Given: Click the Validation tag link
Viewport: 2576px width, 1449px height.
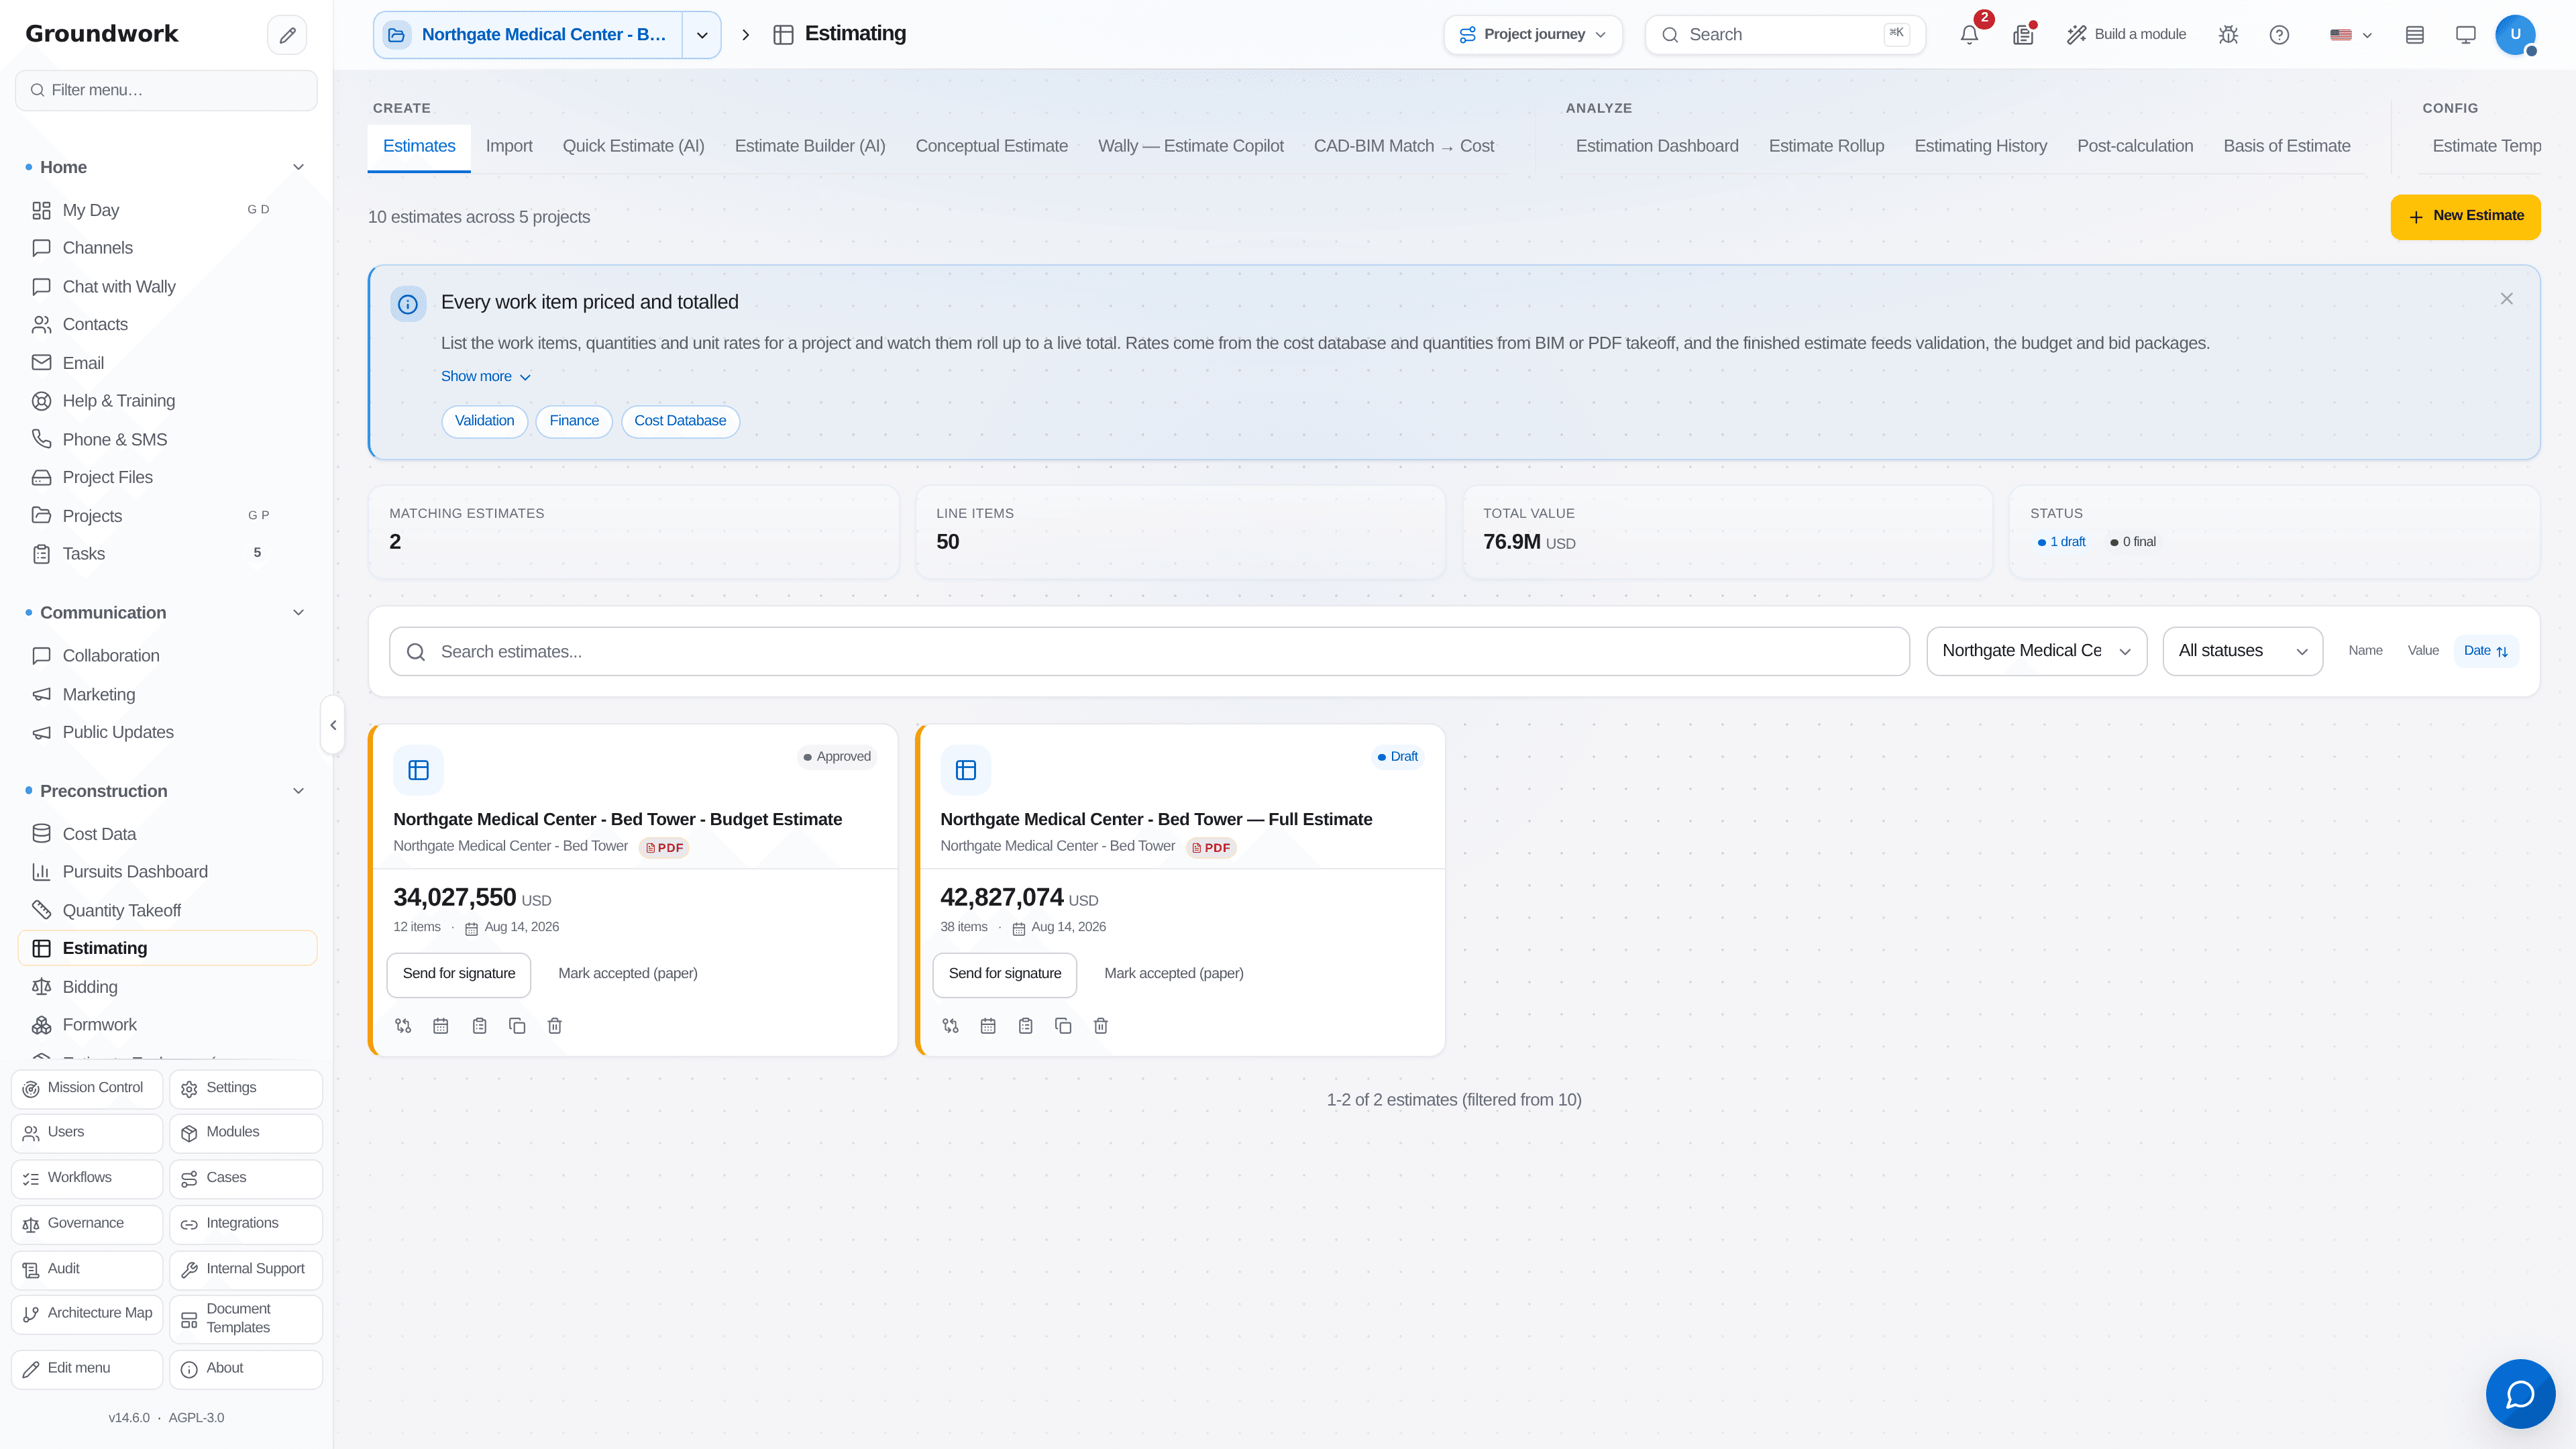Looking at the screenshot, I should tap(484, 421).
